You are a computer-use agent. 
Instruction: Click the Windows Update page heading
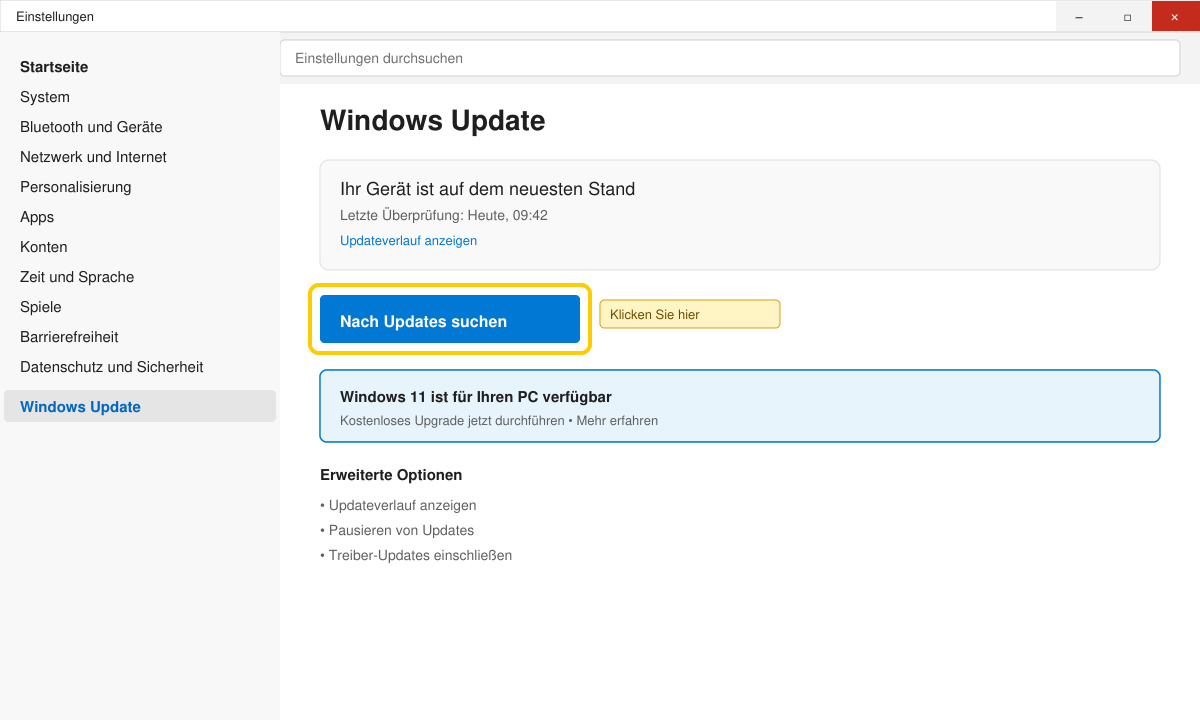pyautogui.click(x=433, y=121)
